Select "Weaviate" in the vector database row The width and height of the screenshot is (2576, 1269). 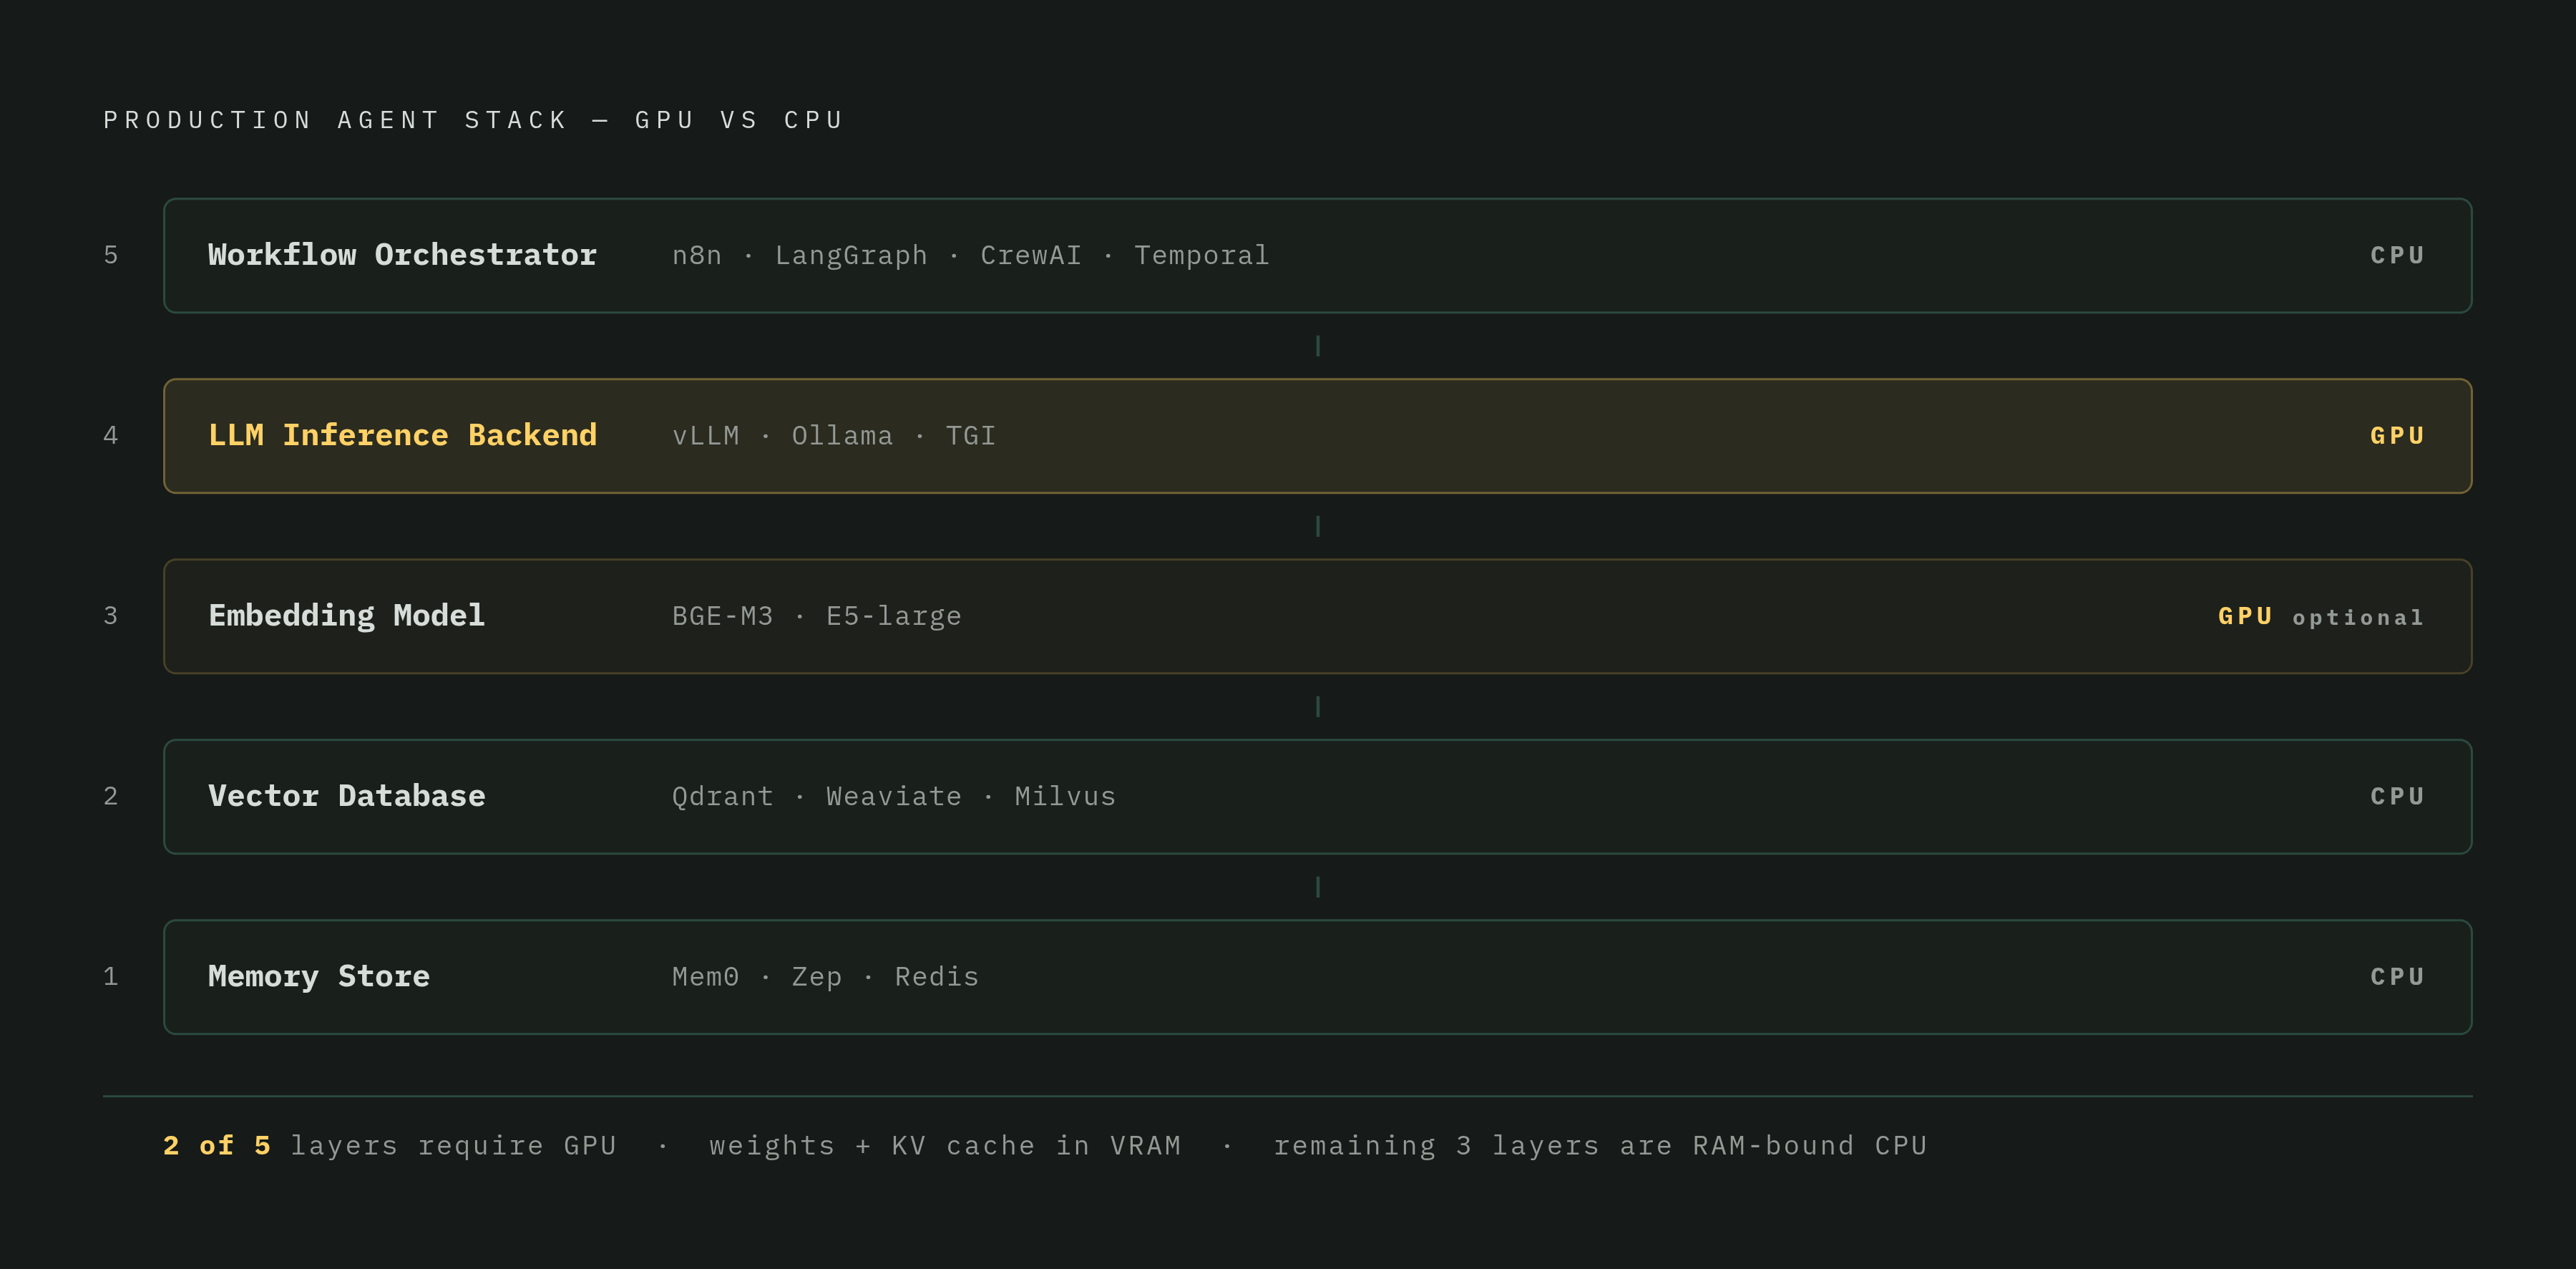894,797
